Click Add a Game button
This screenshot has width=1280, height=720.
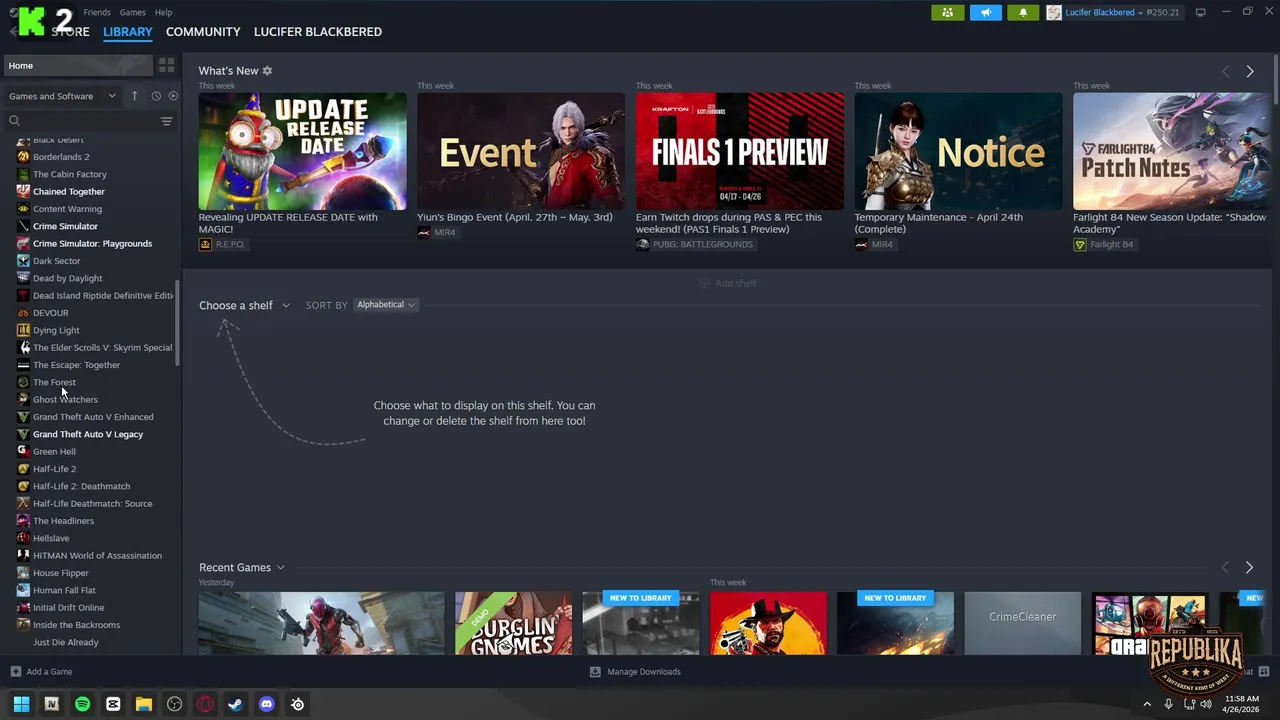coord(41,672)
